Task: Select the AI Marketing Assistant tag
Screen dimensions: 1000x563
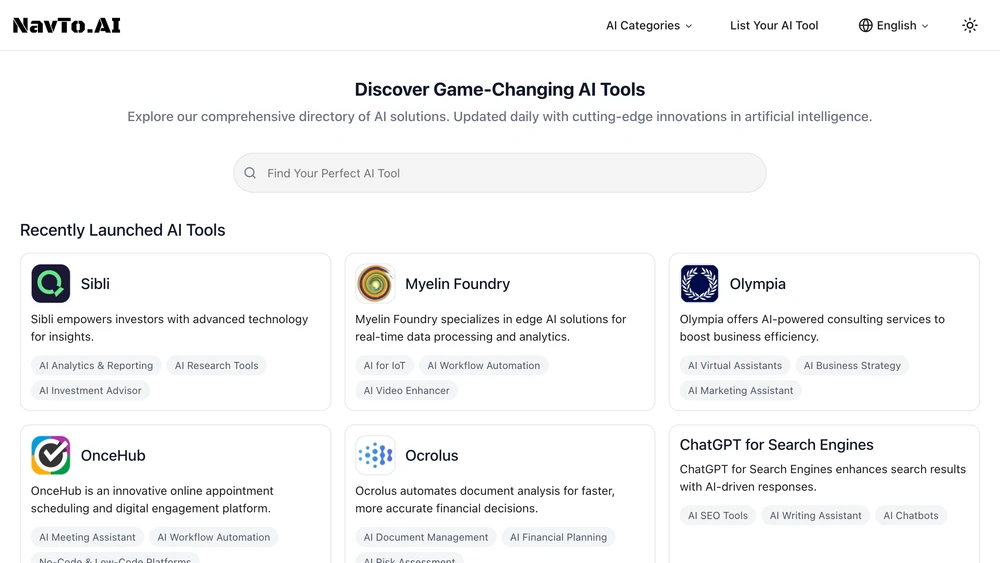Action: 740,390
